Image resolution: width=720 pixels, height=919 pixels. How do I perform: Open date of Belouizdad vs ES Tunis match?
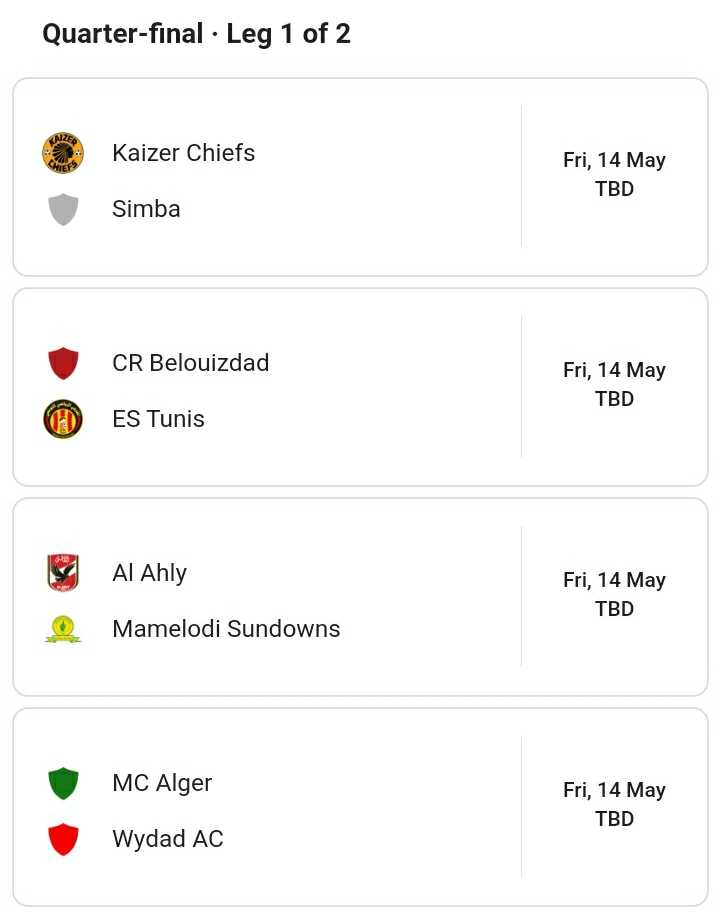614,370
